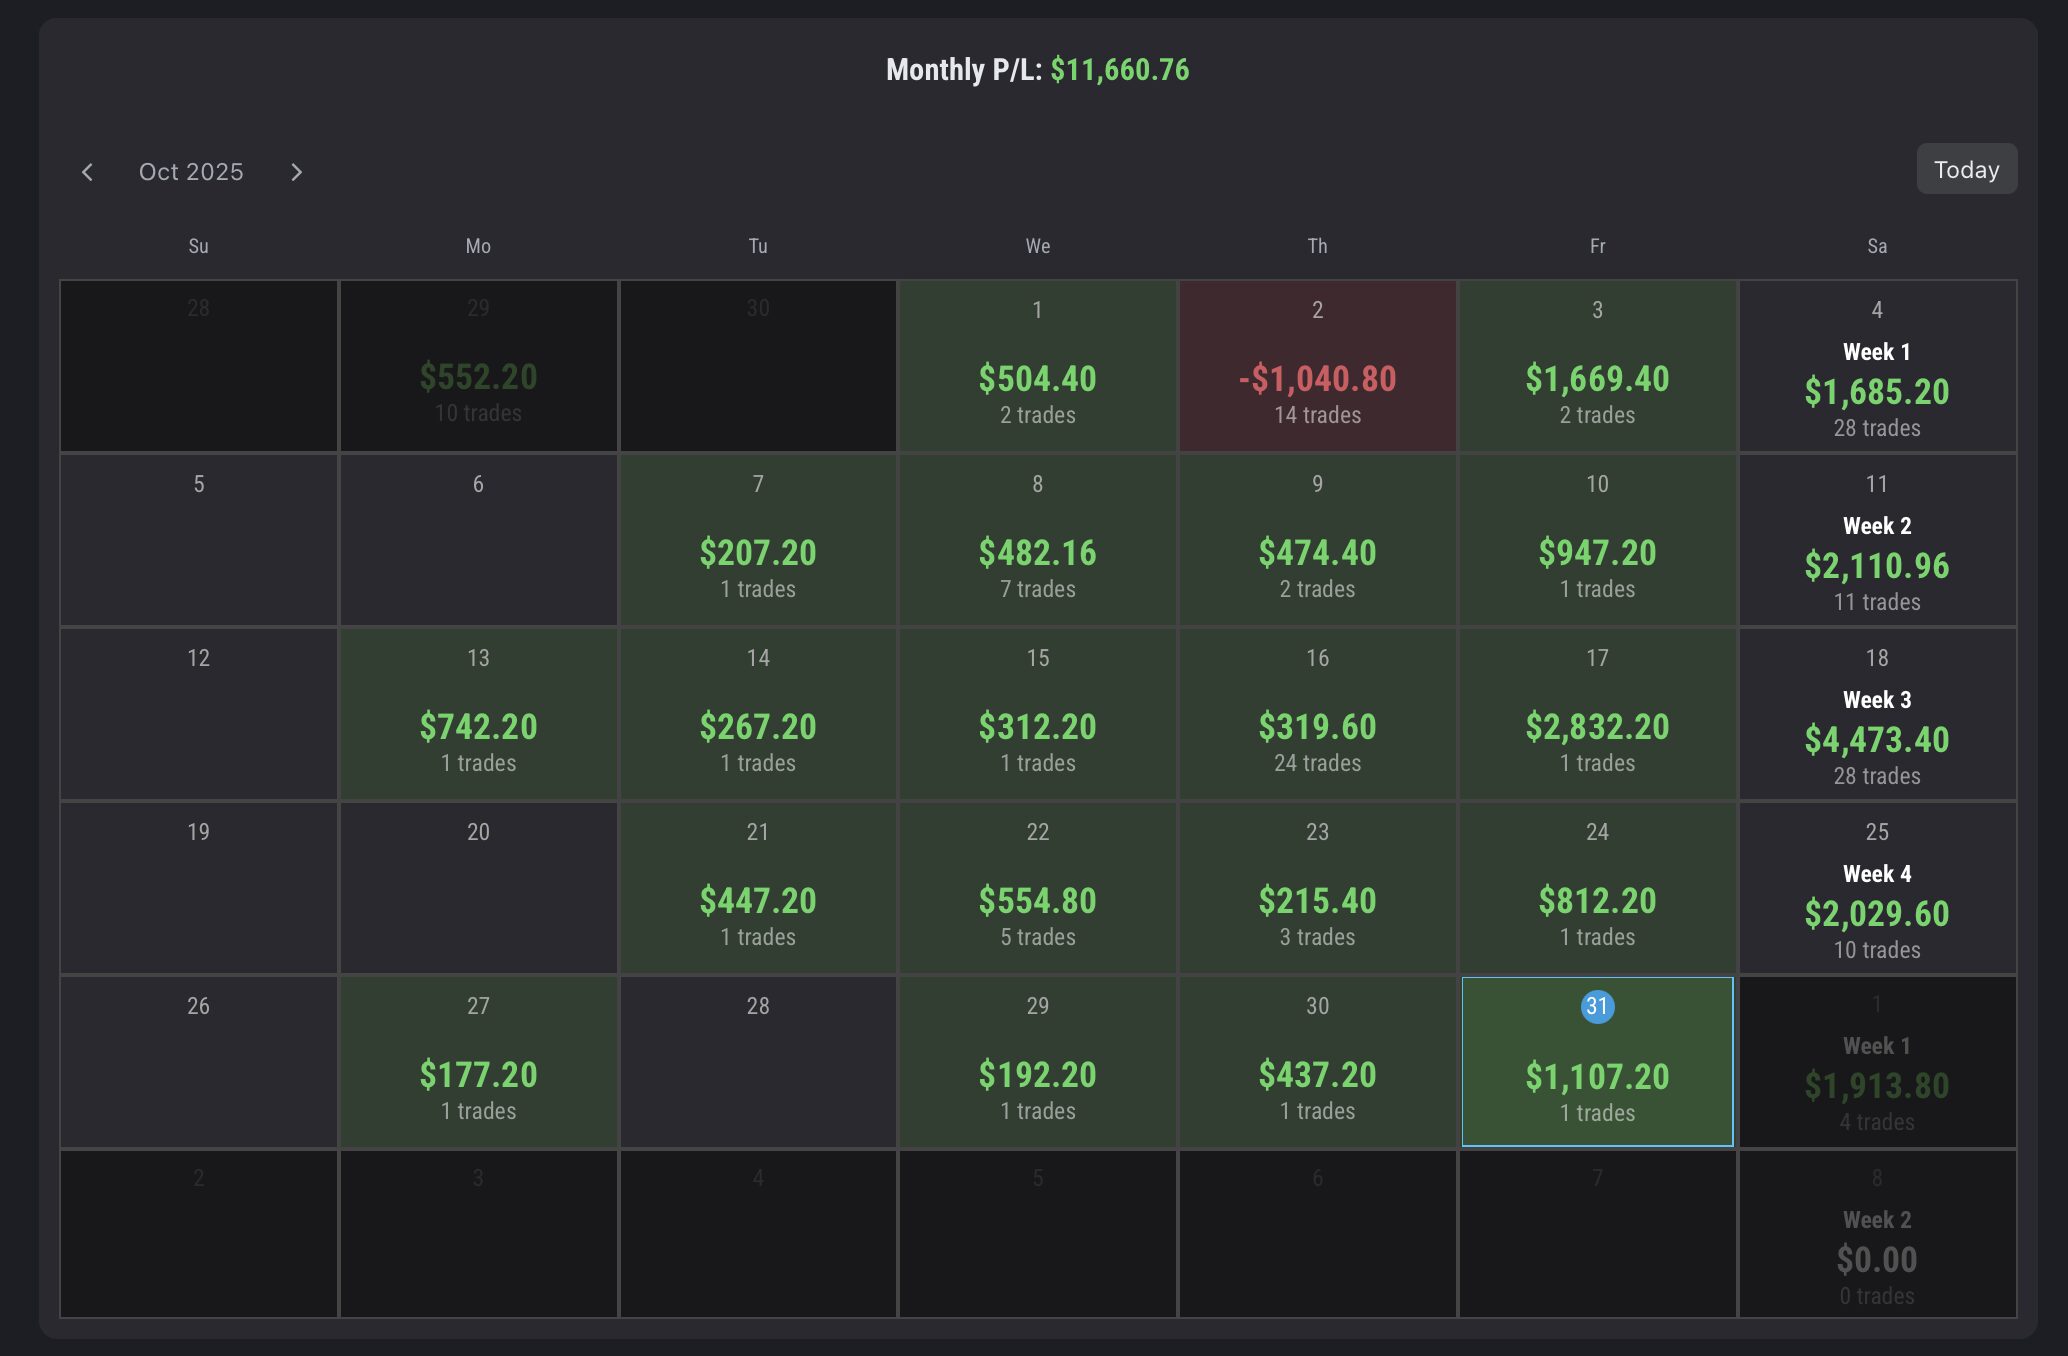Select October 3 with $1,669.40 profit
This screenshot has height=1356, width=2068.
[1597, 366]
